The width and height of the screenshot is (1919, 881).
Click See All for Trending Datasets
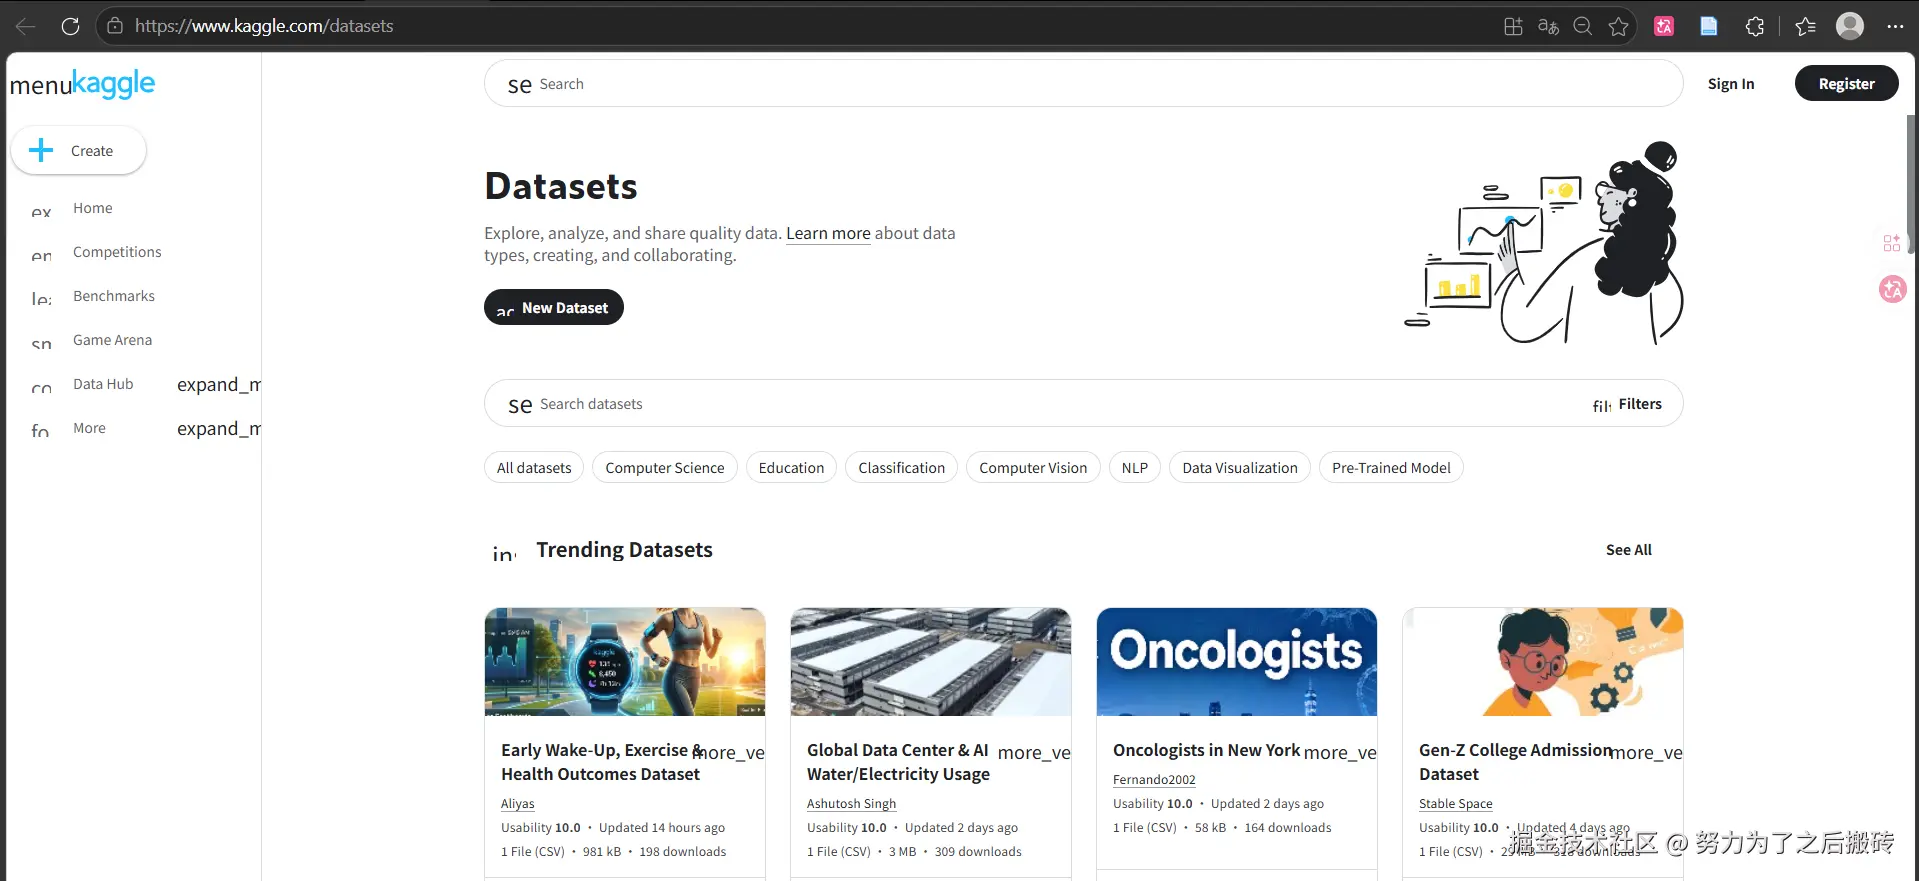tap(1629, 550)
